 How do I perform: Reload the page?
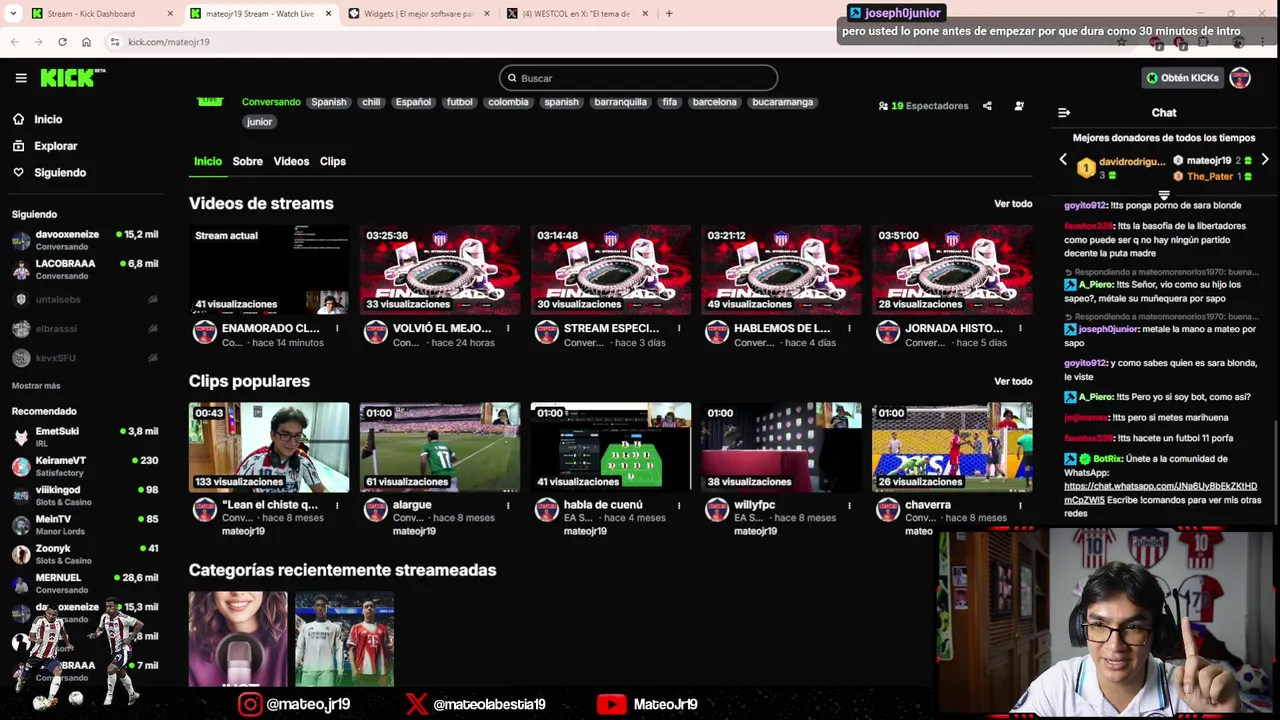62,42
